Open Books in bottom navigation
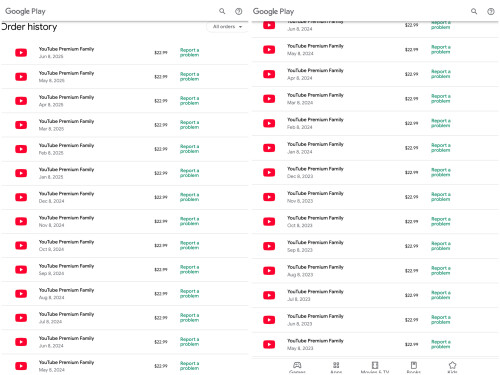 414,367
